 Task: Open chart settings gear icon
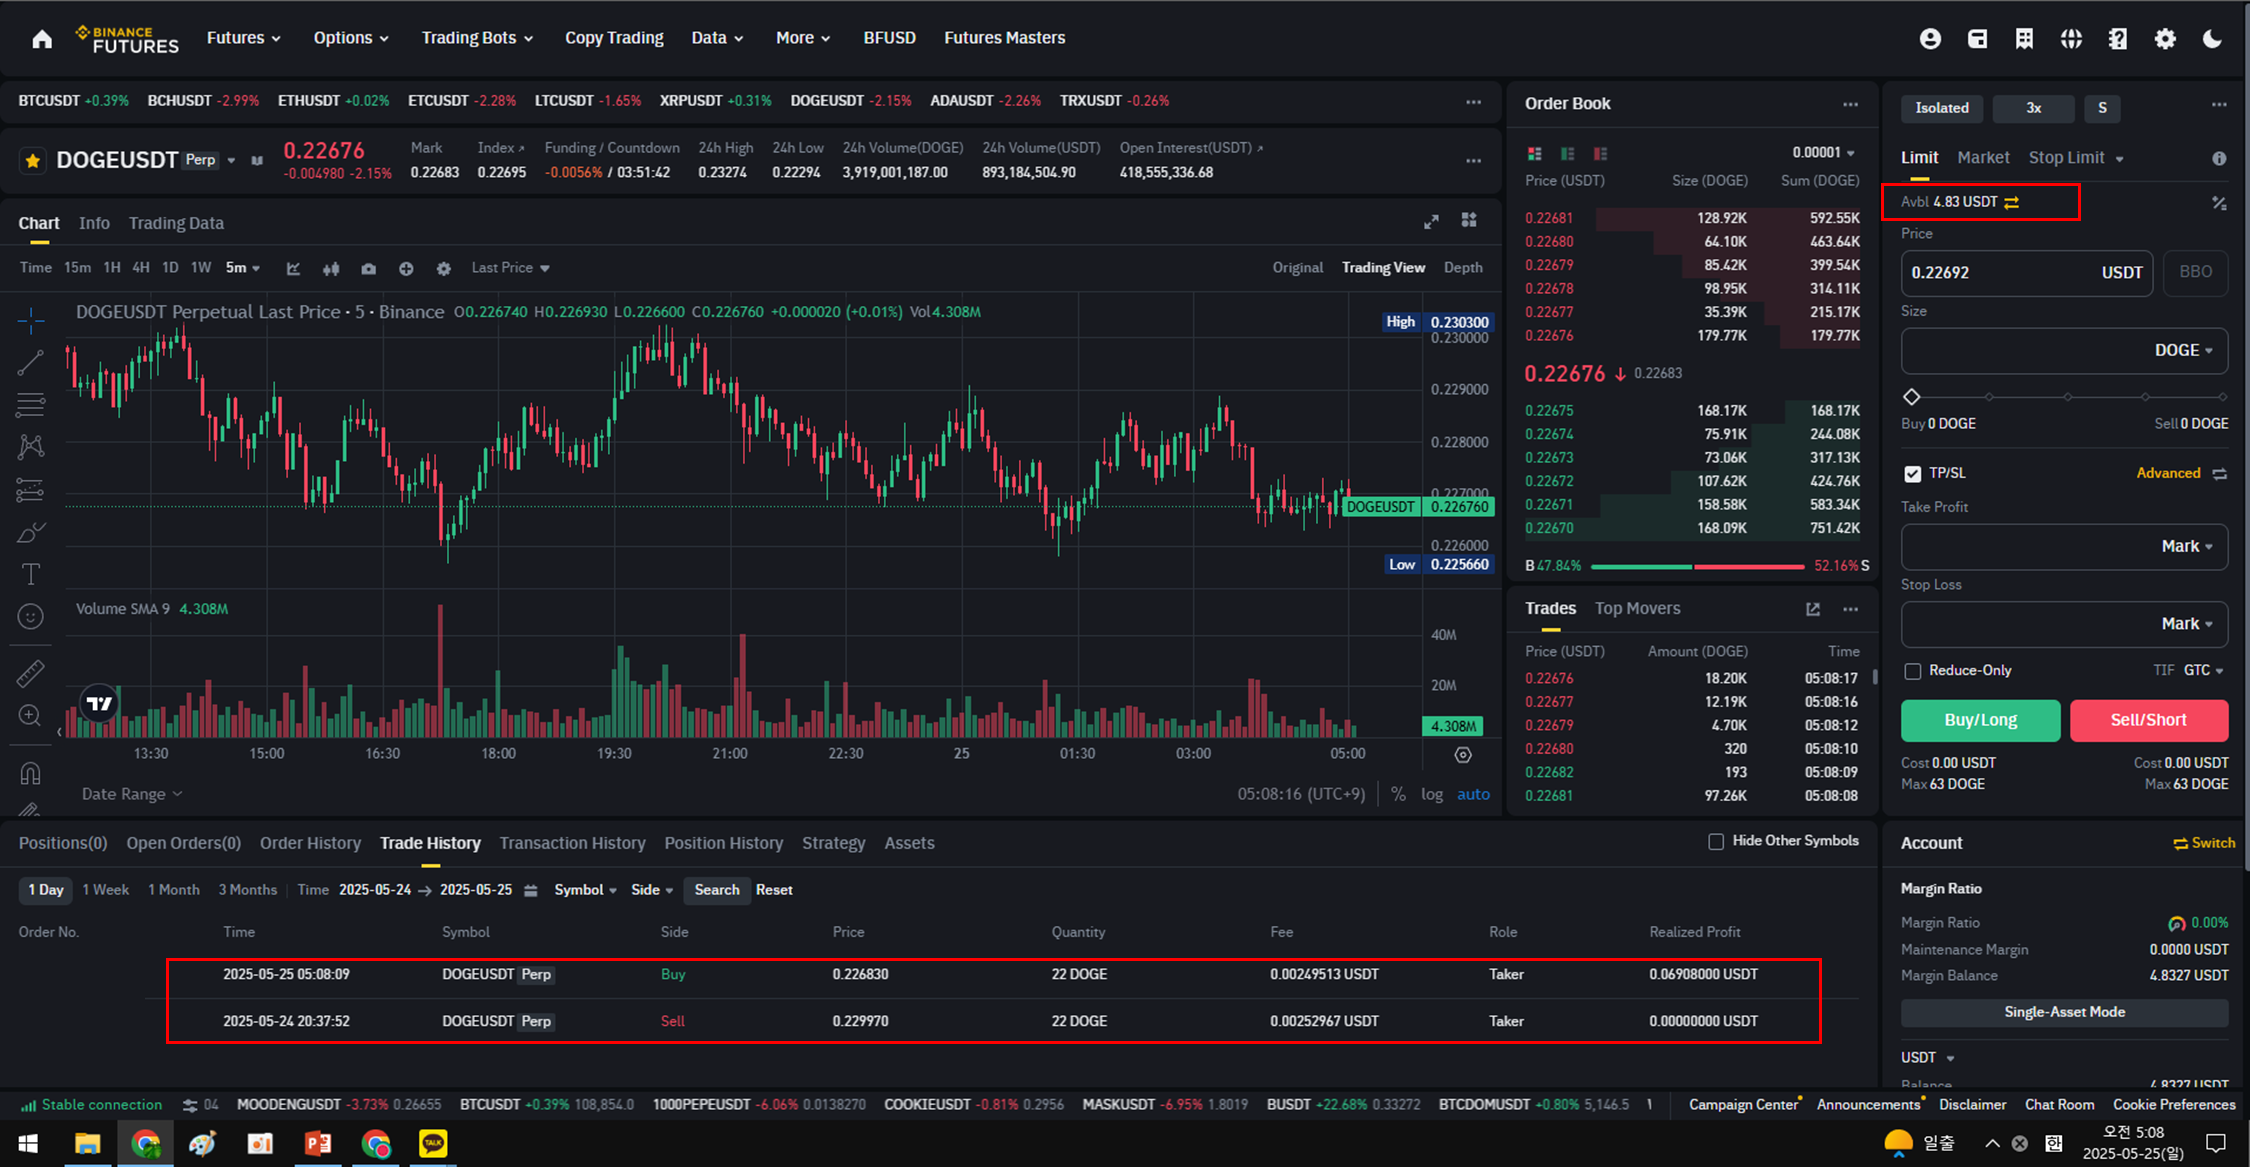(444, 268)
